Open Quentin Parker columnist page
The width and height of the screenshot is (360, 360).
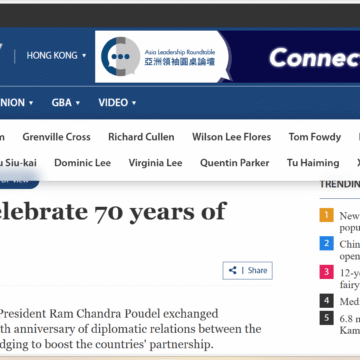(234, 163)
